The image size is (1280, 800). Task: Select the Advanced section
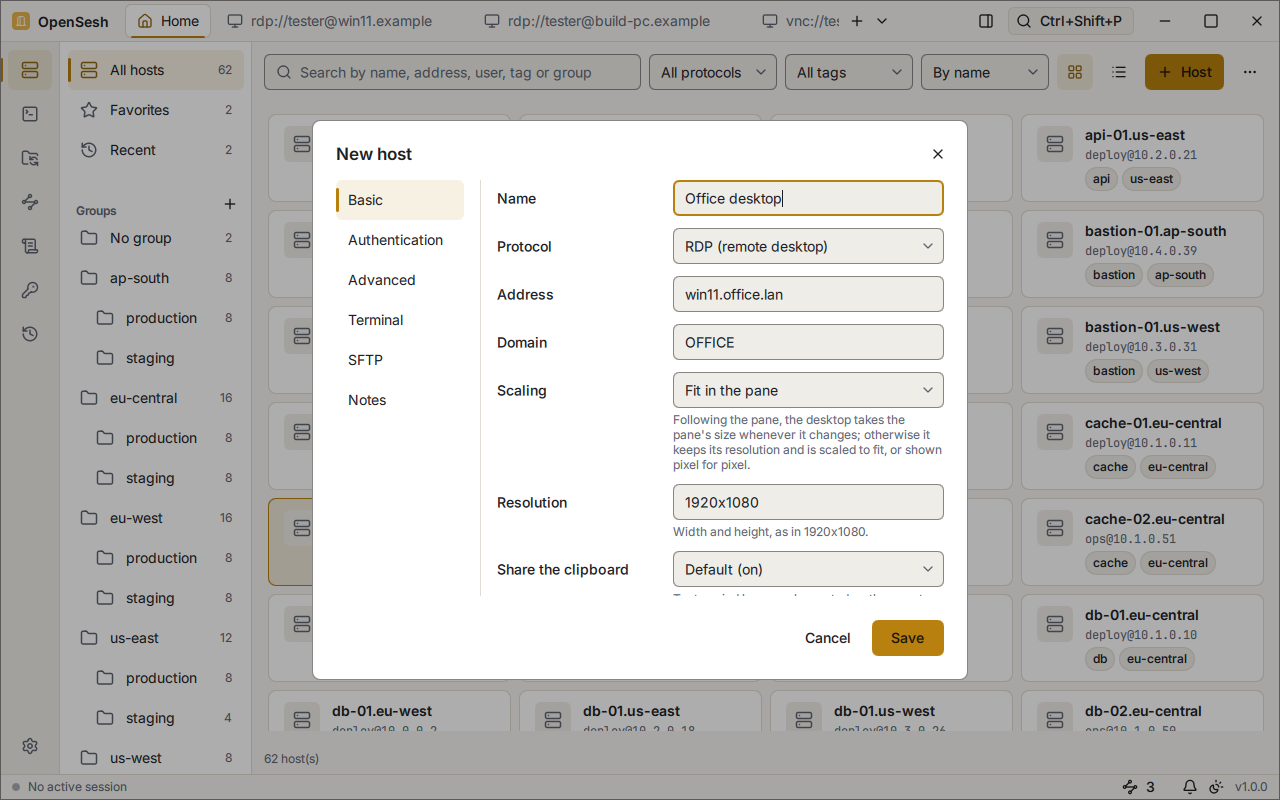point(400,280)
